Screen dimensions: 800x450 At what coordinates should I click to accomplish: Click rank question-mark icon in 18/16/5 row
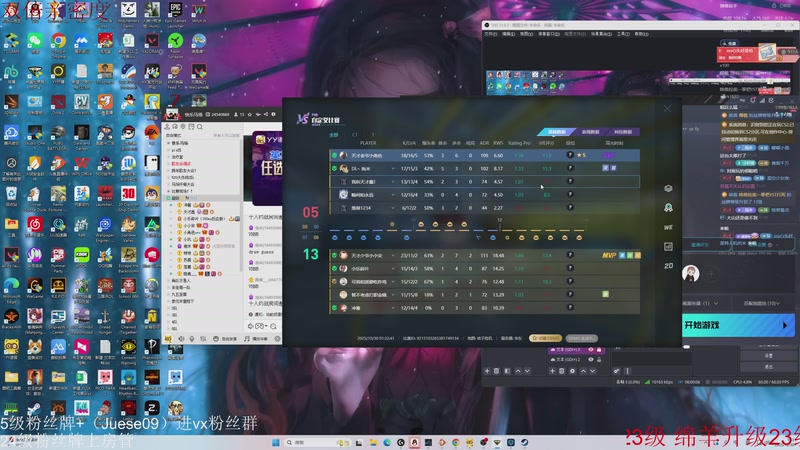pyautogui.click(x=570, y=155)
